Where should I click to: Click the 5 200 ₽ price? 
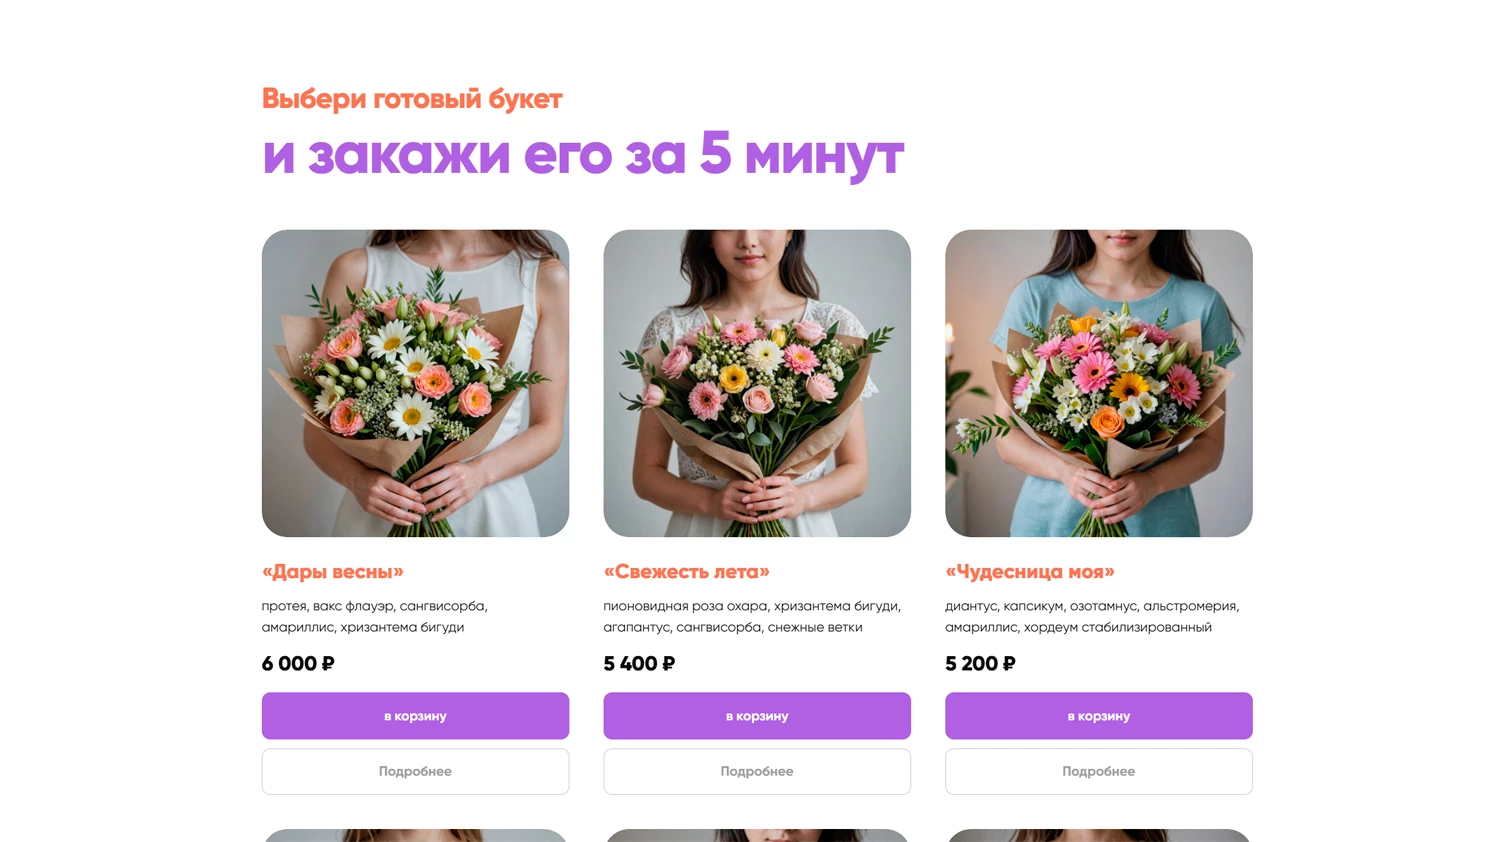[x=980, y=663]
